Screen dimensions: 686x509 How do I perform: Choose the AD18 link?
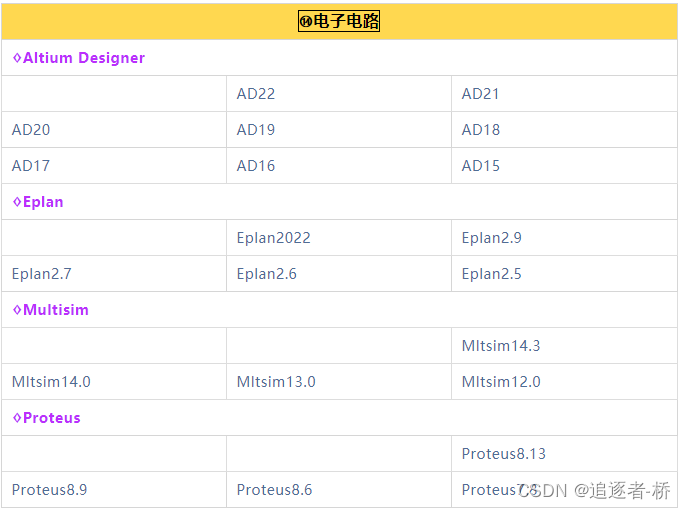click(x=480, y=130)
